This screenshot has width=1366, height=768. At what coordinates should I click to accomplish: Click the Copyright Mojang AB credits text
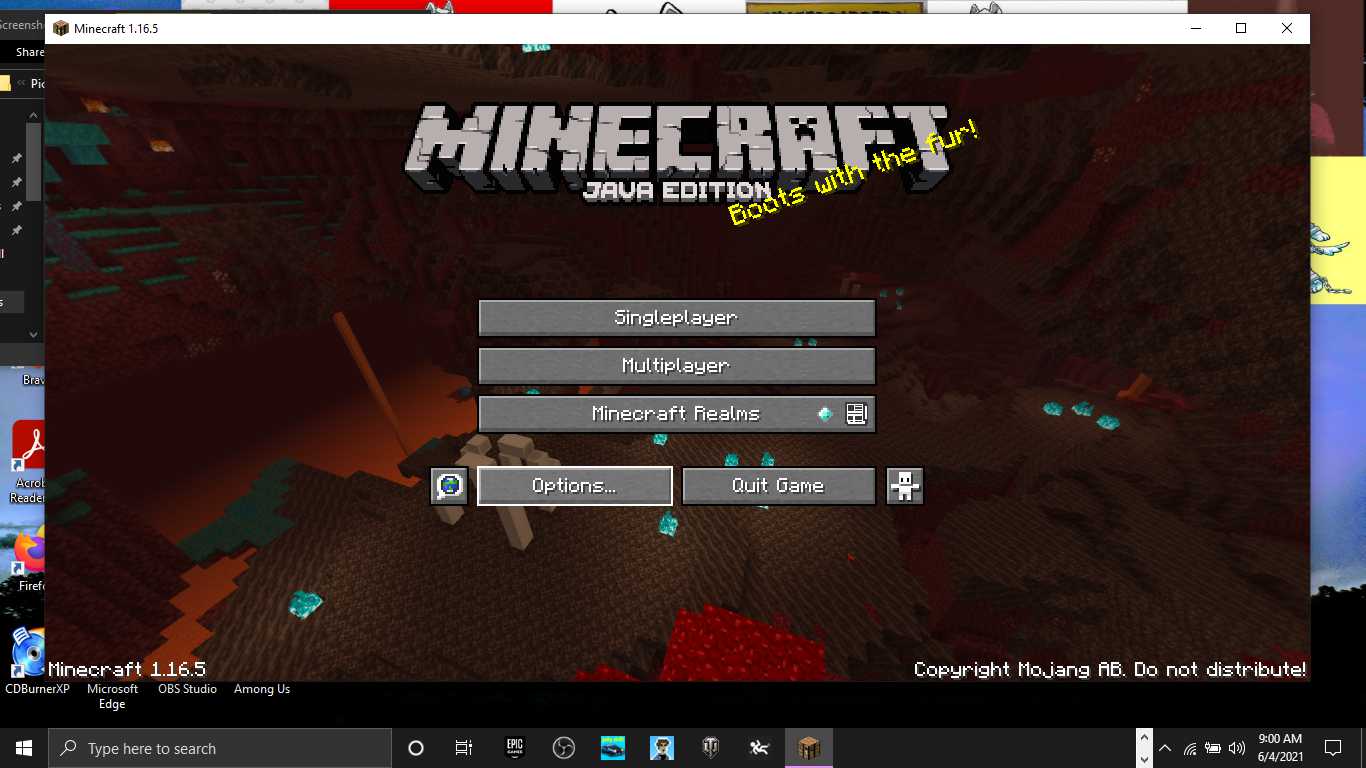tap(1110, 670)
